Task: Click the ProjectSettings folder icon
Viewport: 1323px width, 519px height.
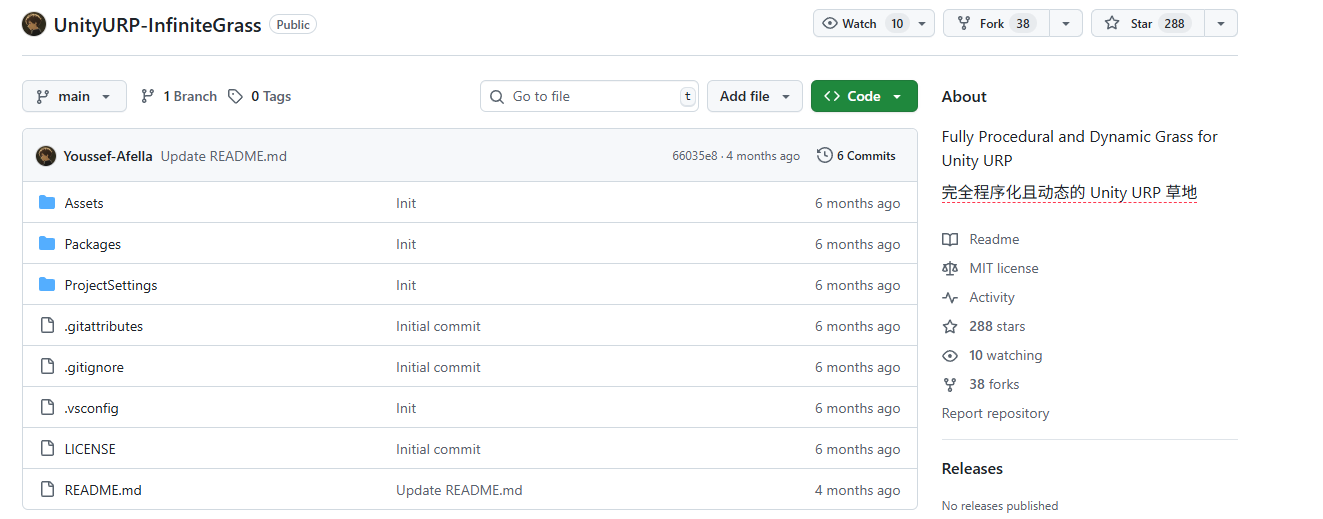Action: (47, 285)
